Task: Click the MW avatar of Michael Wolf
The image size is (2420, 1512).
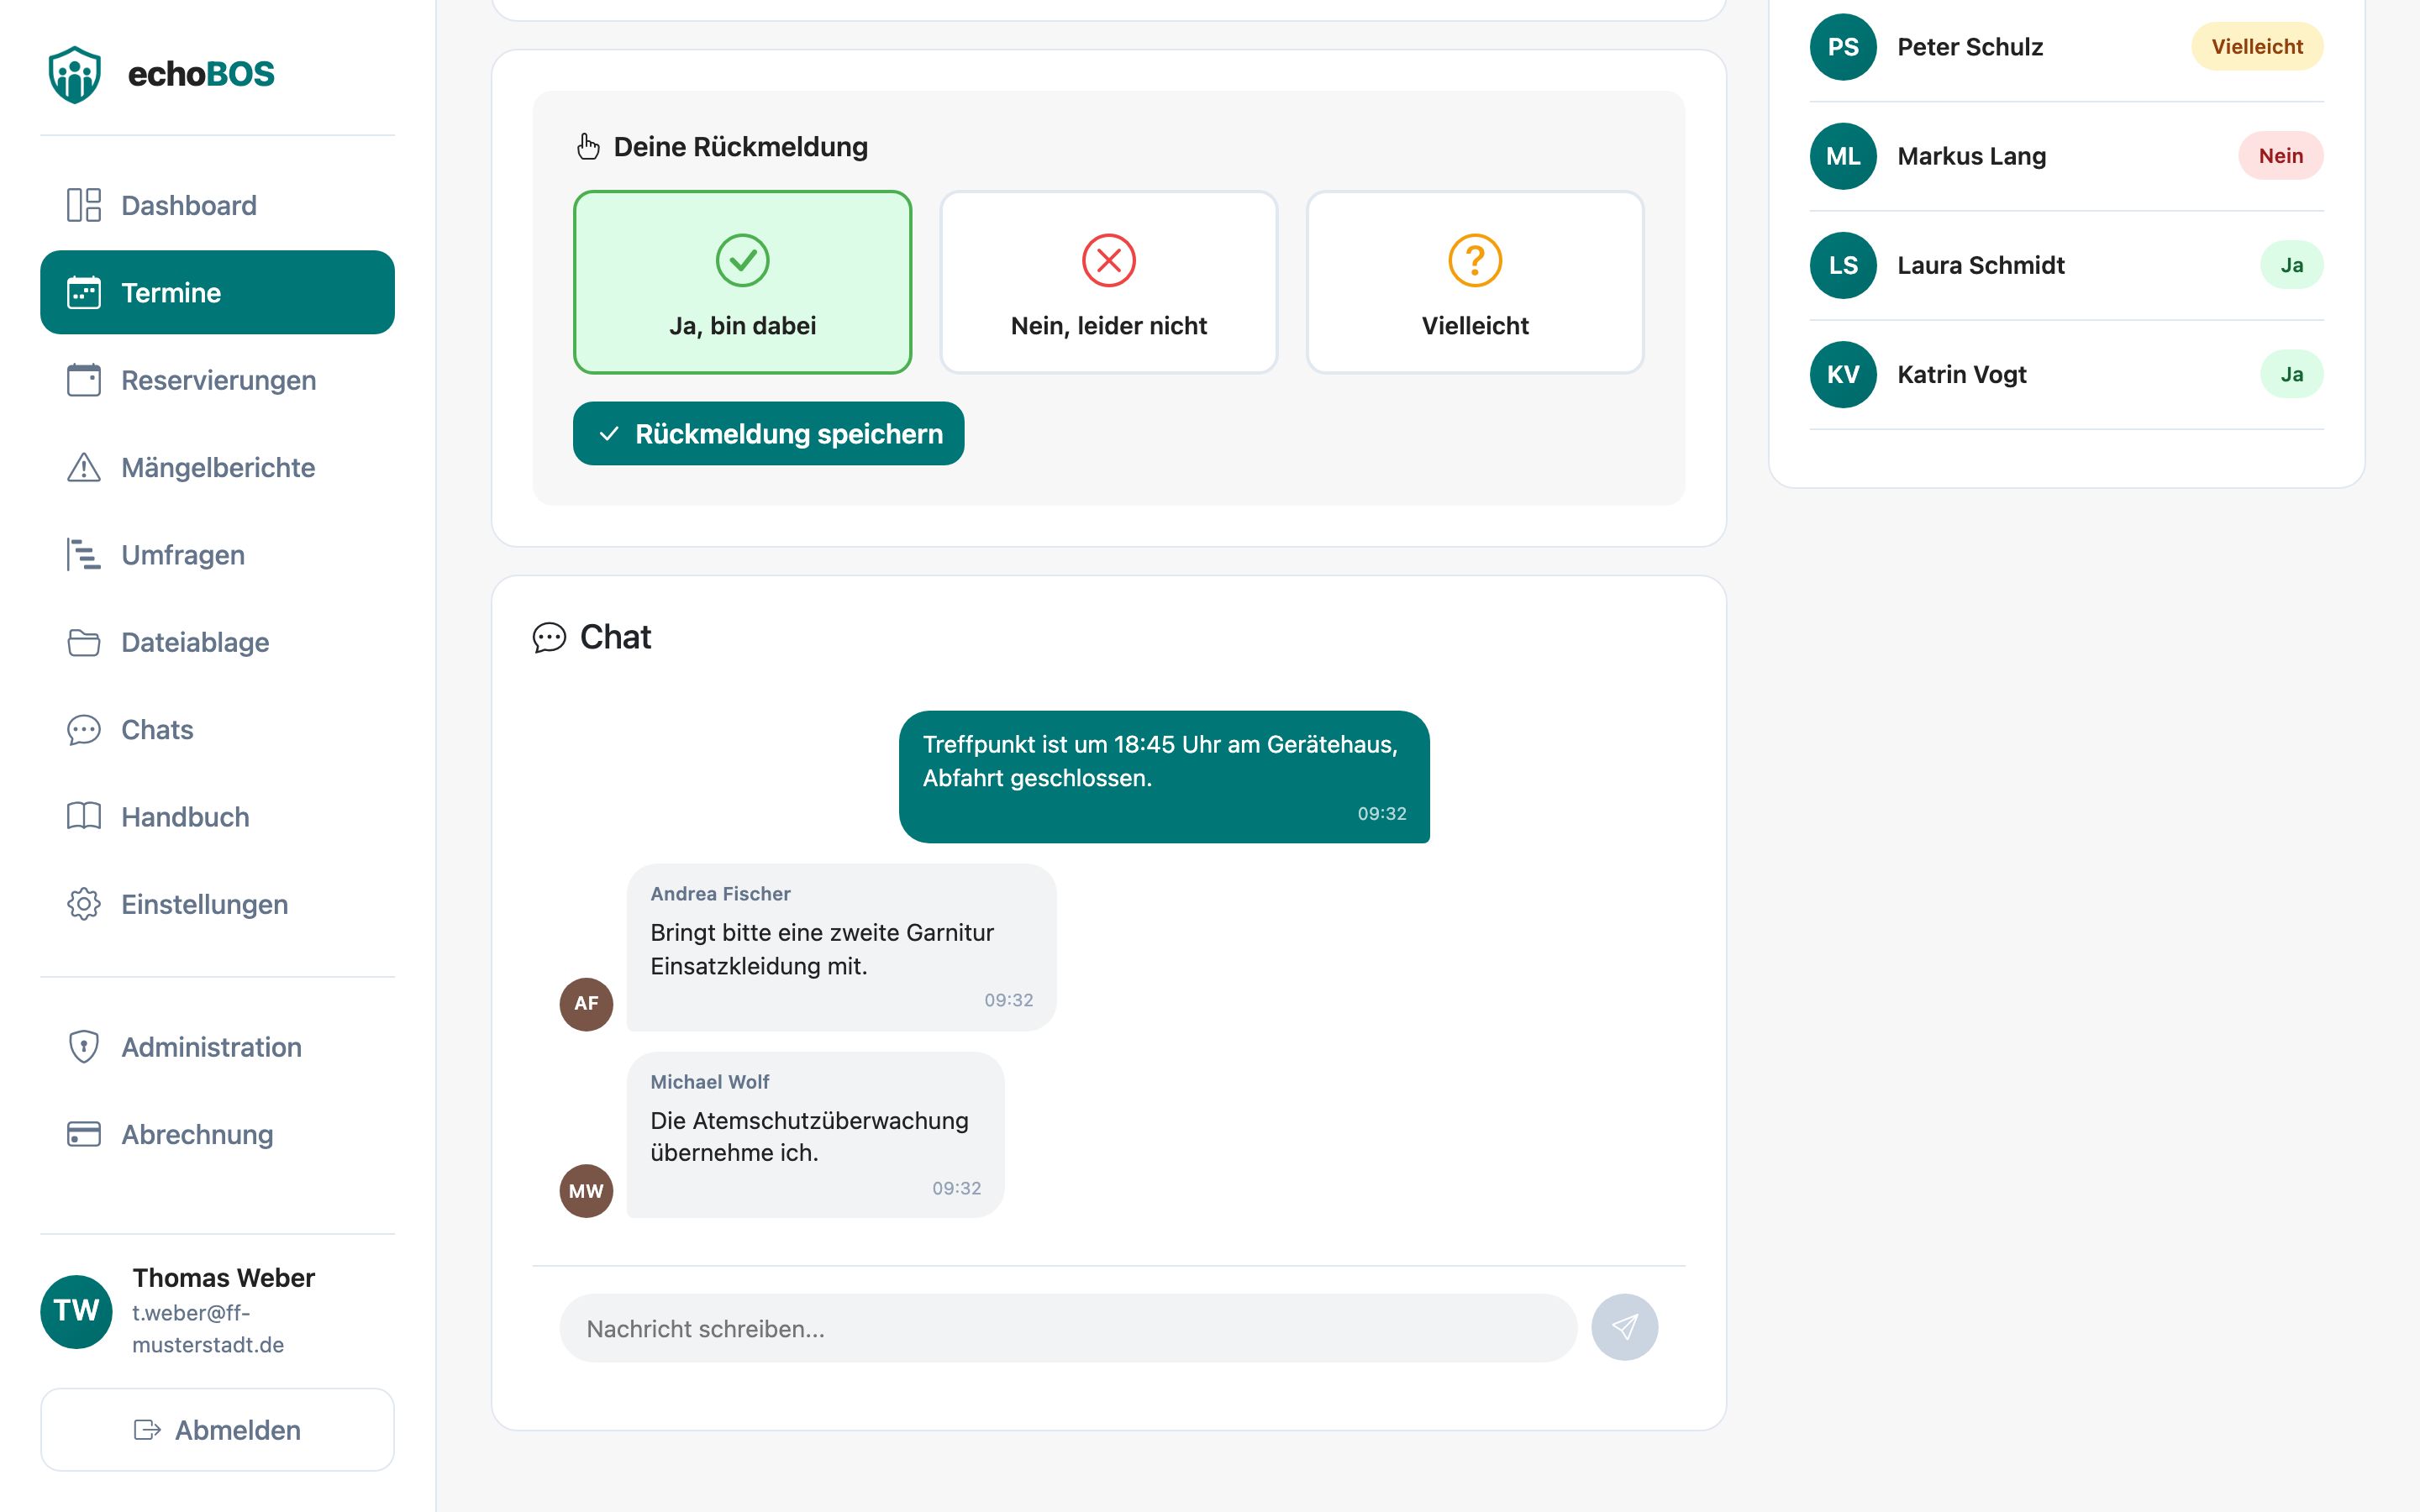Action: click(x=586, y=1190)
